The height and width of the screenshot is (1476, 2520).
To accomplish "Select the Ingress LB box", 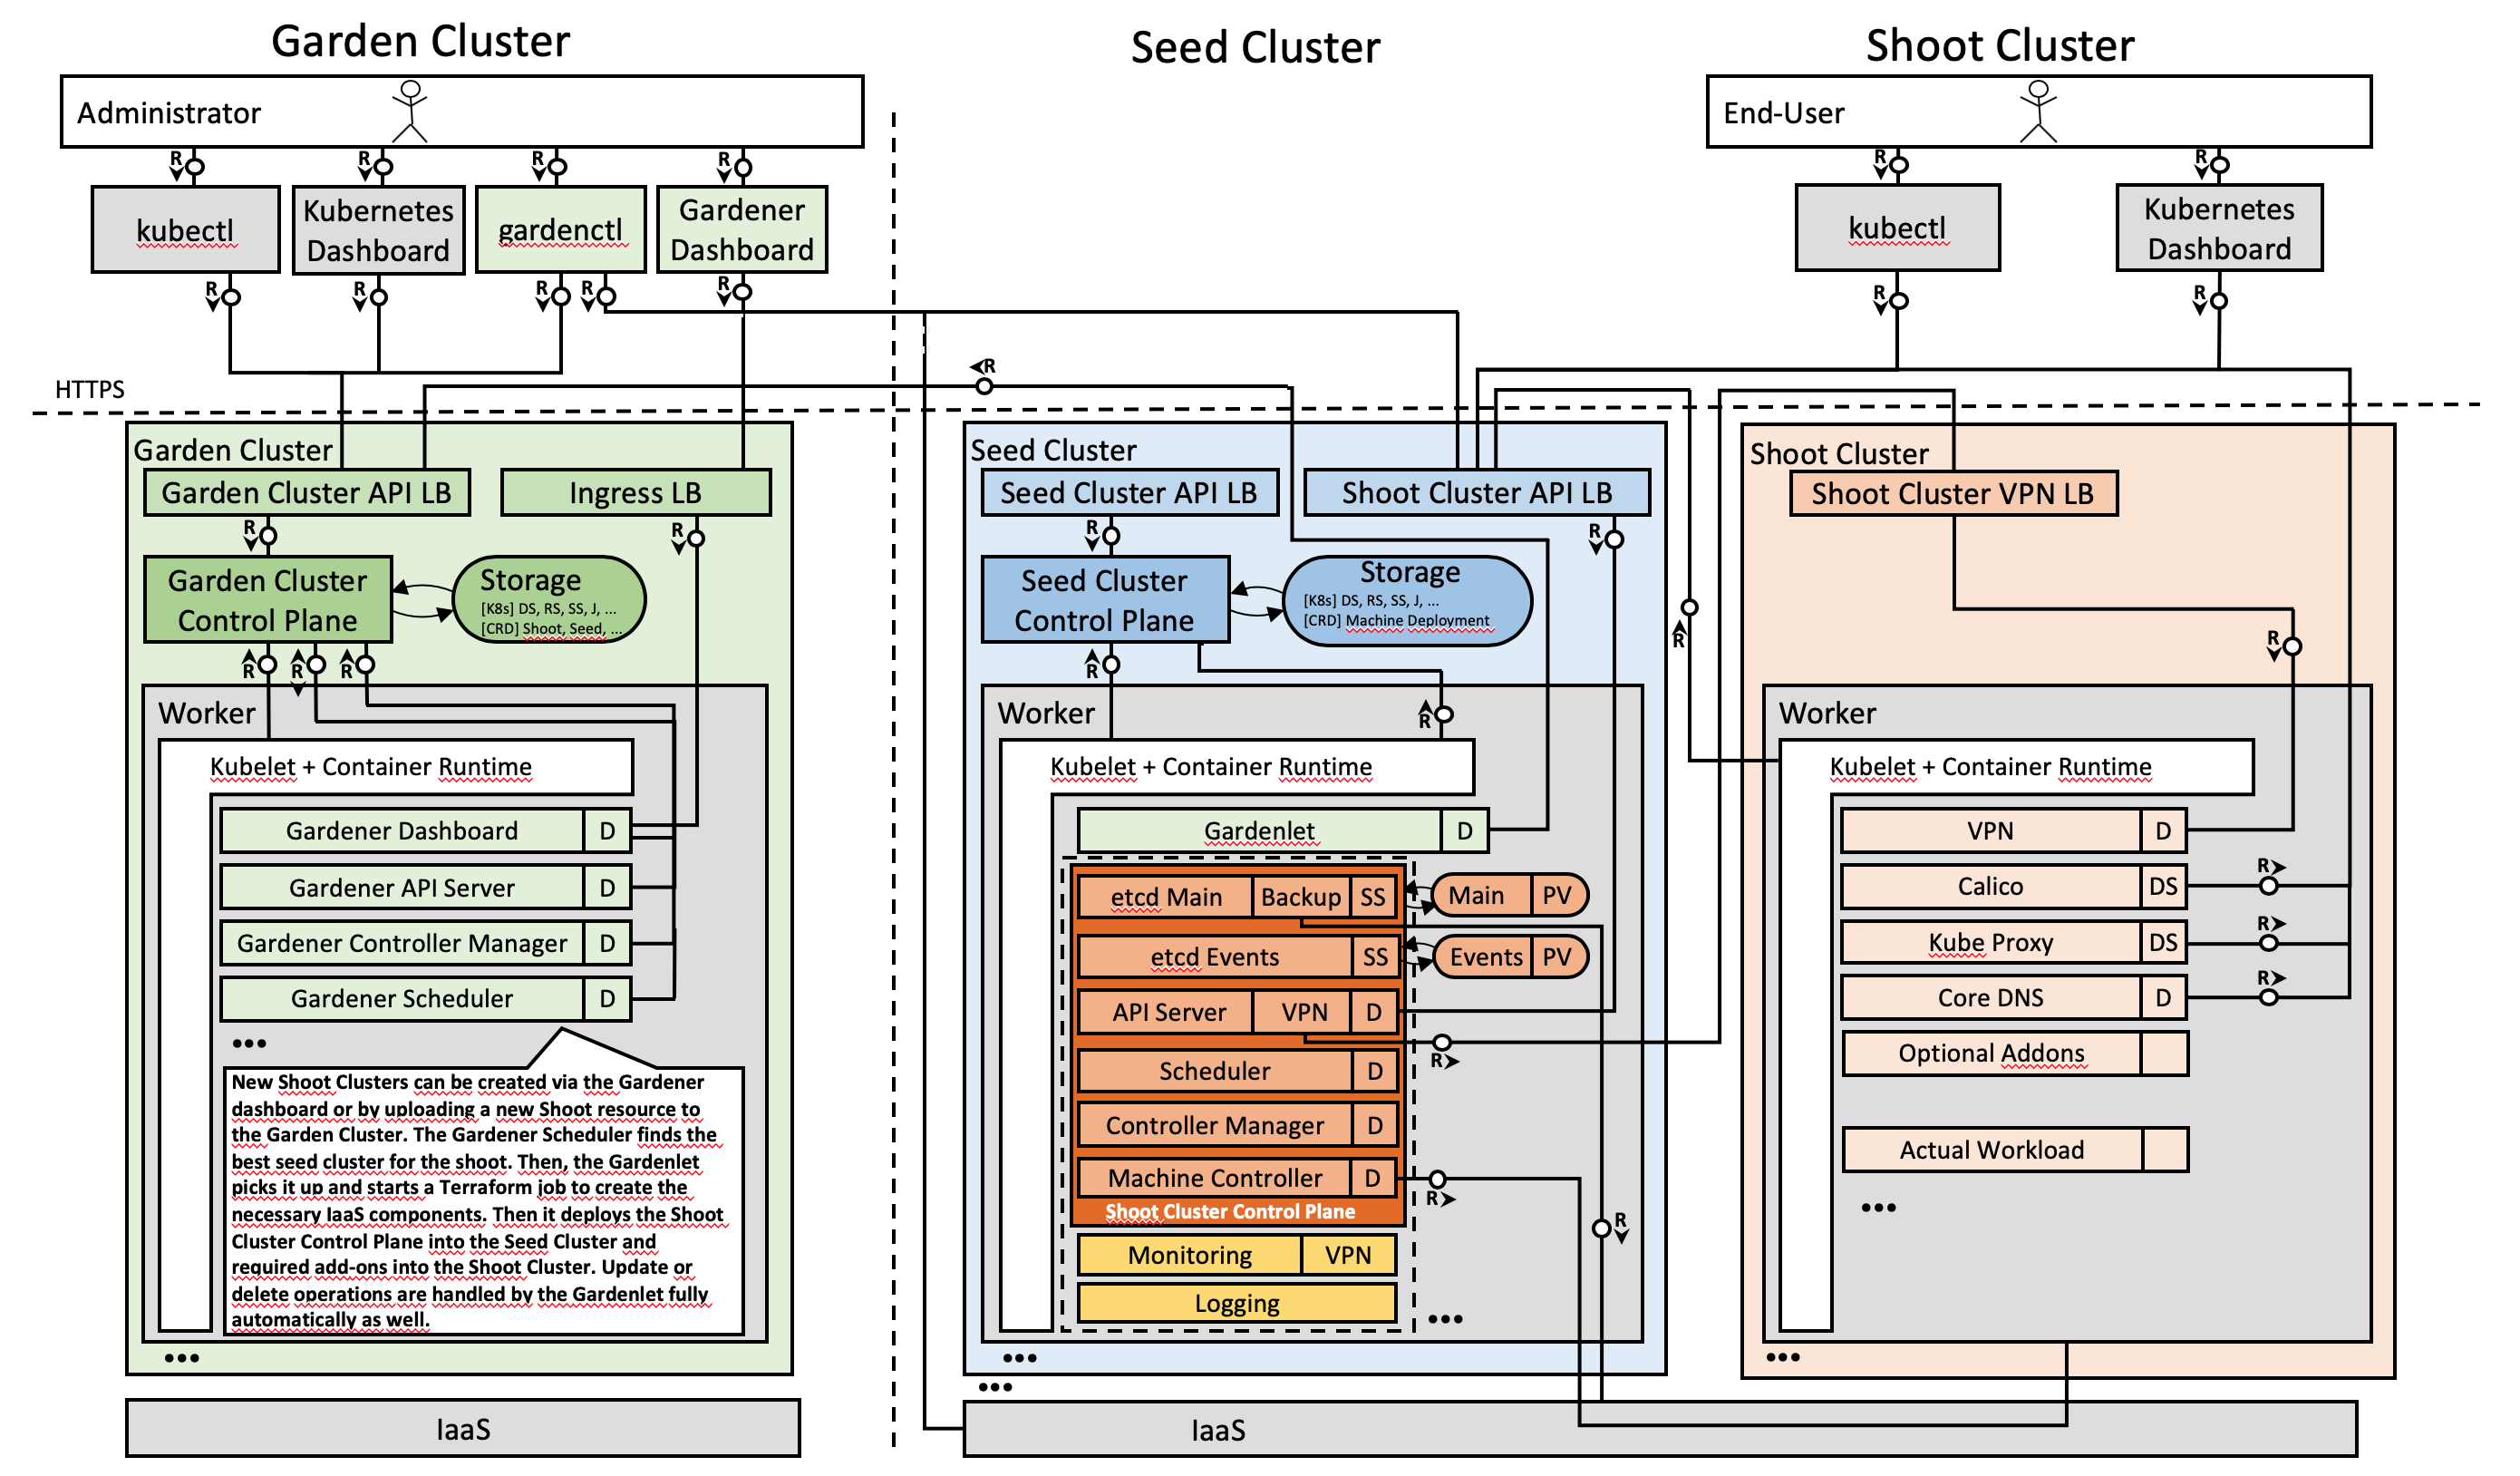I will coord(636,493).
